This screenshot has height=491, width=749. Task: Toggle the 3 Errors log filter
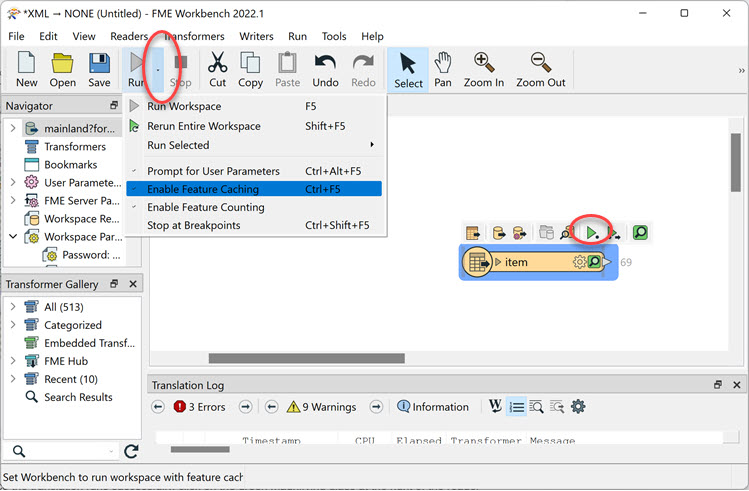tap(200, 407)
